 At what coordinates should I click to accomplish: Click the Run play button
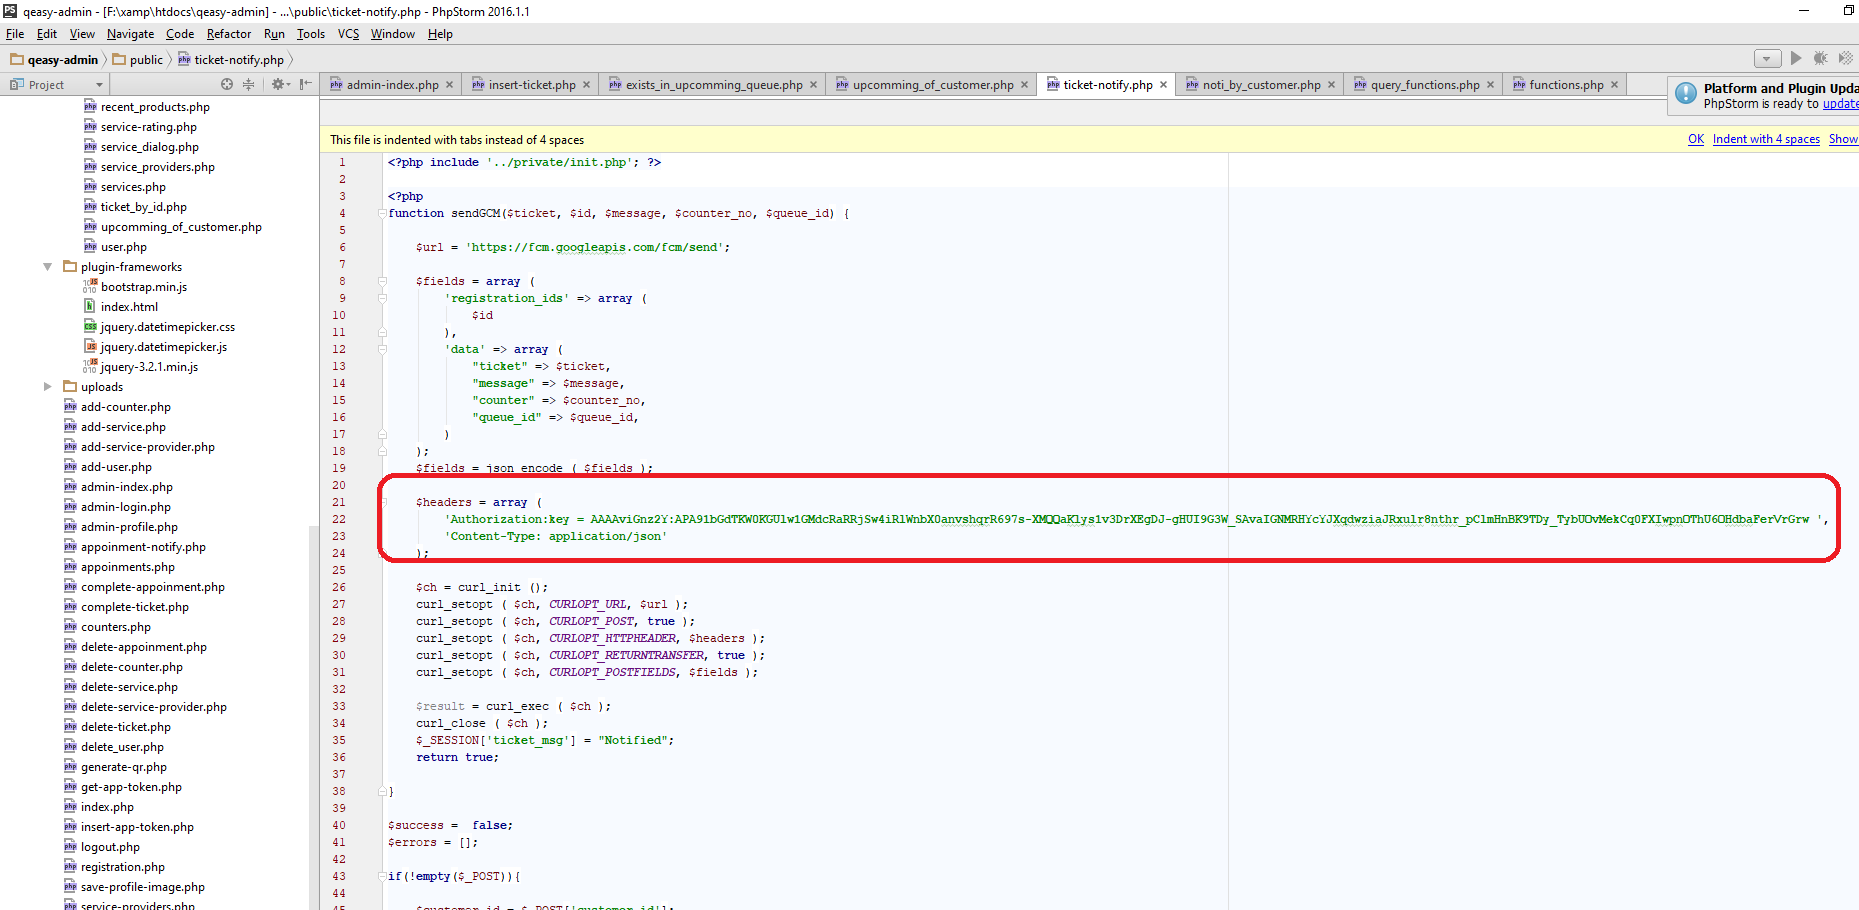click(x=1796, y=59)
